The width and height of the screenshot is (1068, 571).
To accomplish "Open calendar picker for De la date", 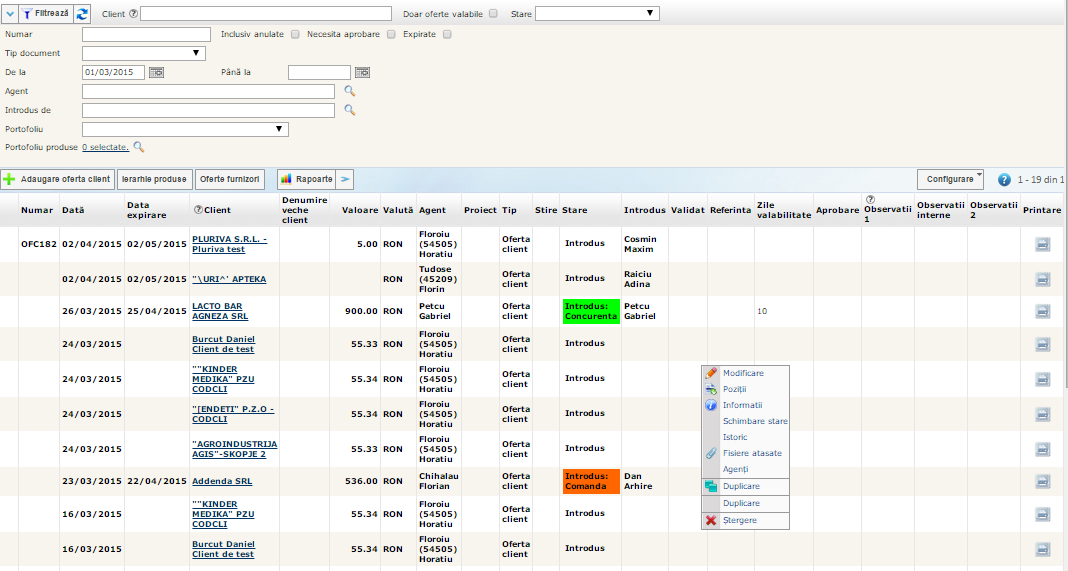I will (157, 72).
